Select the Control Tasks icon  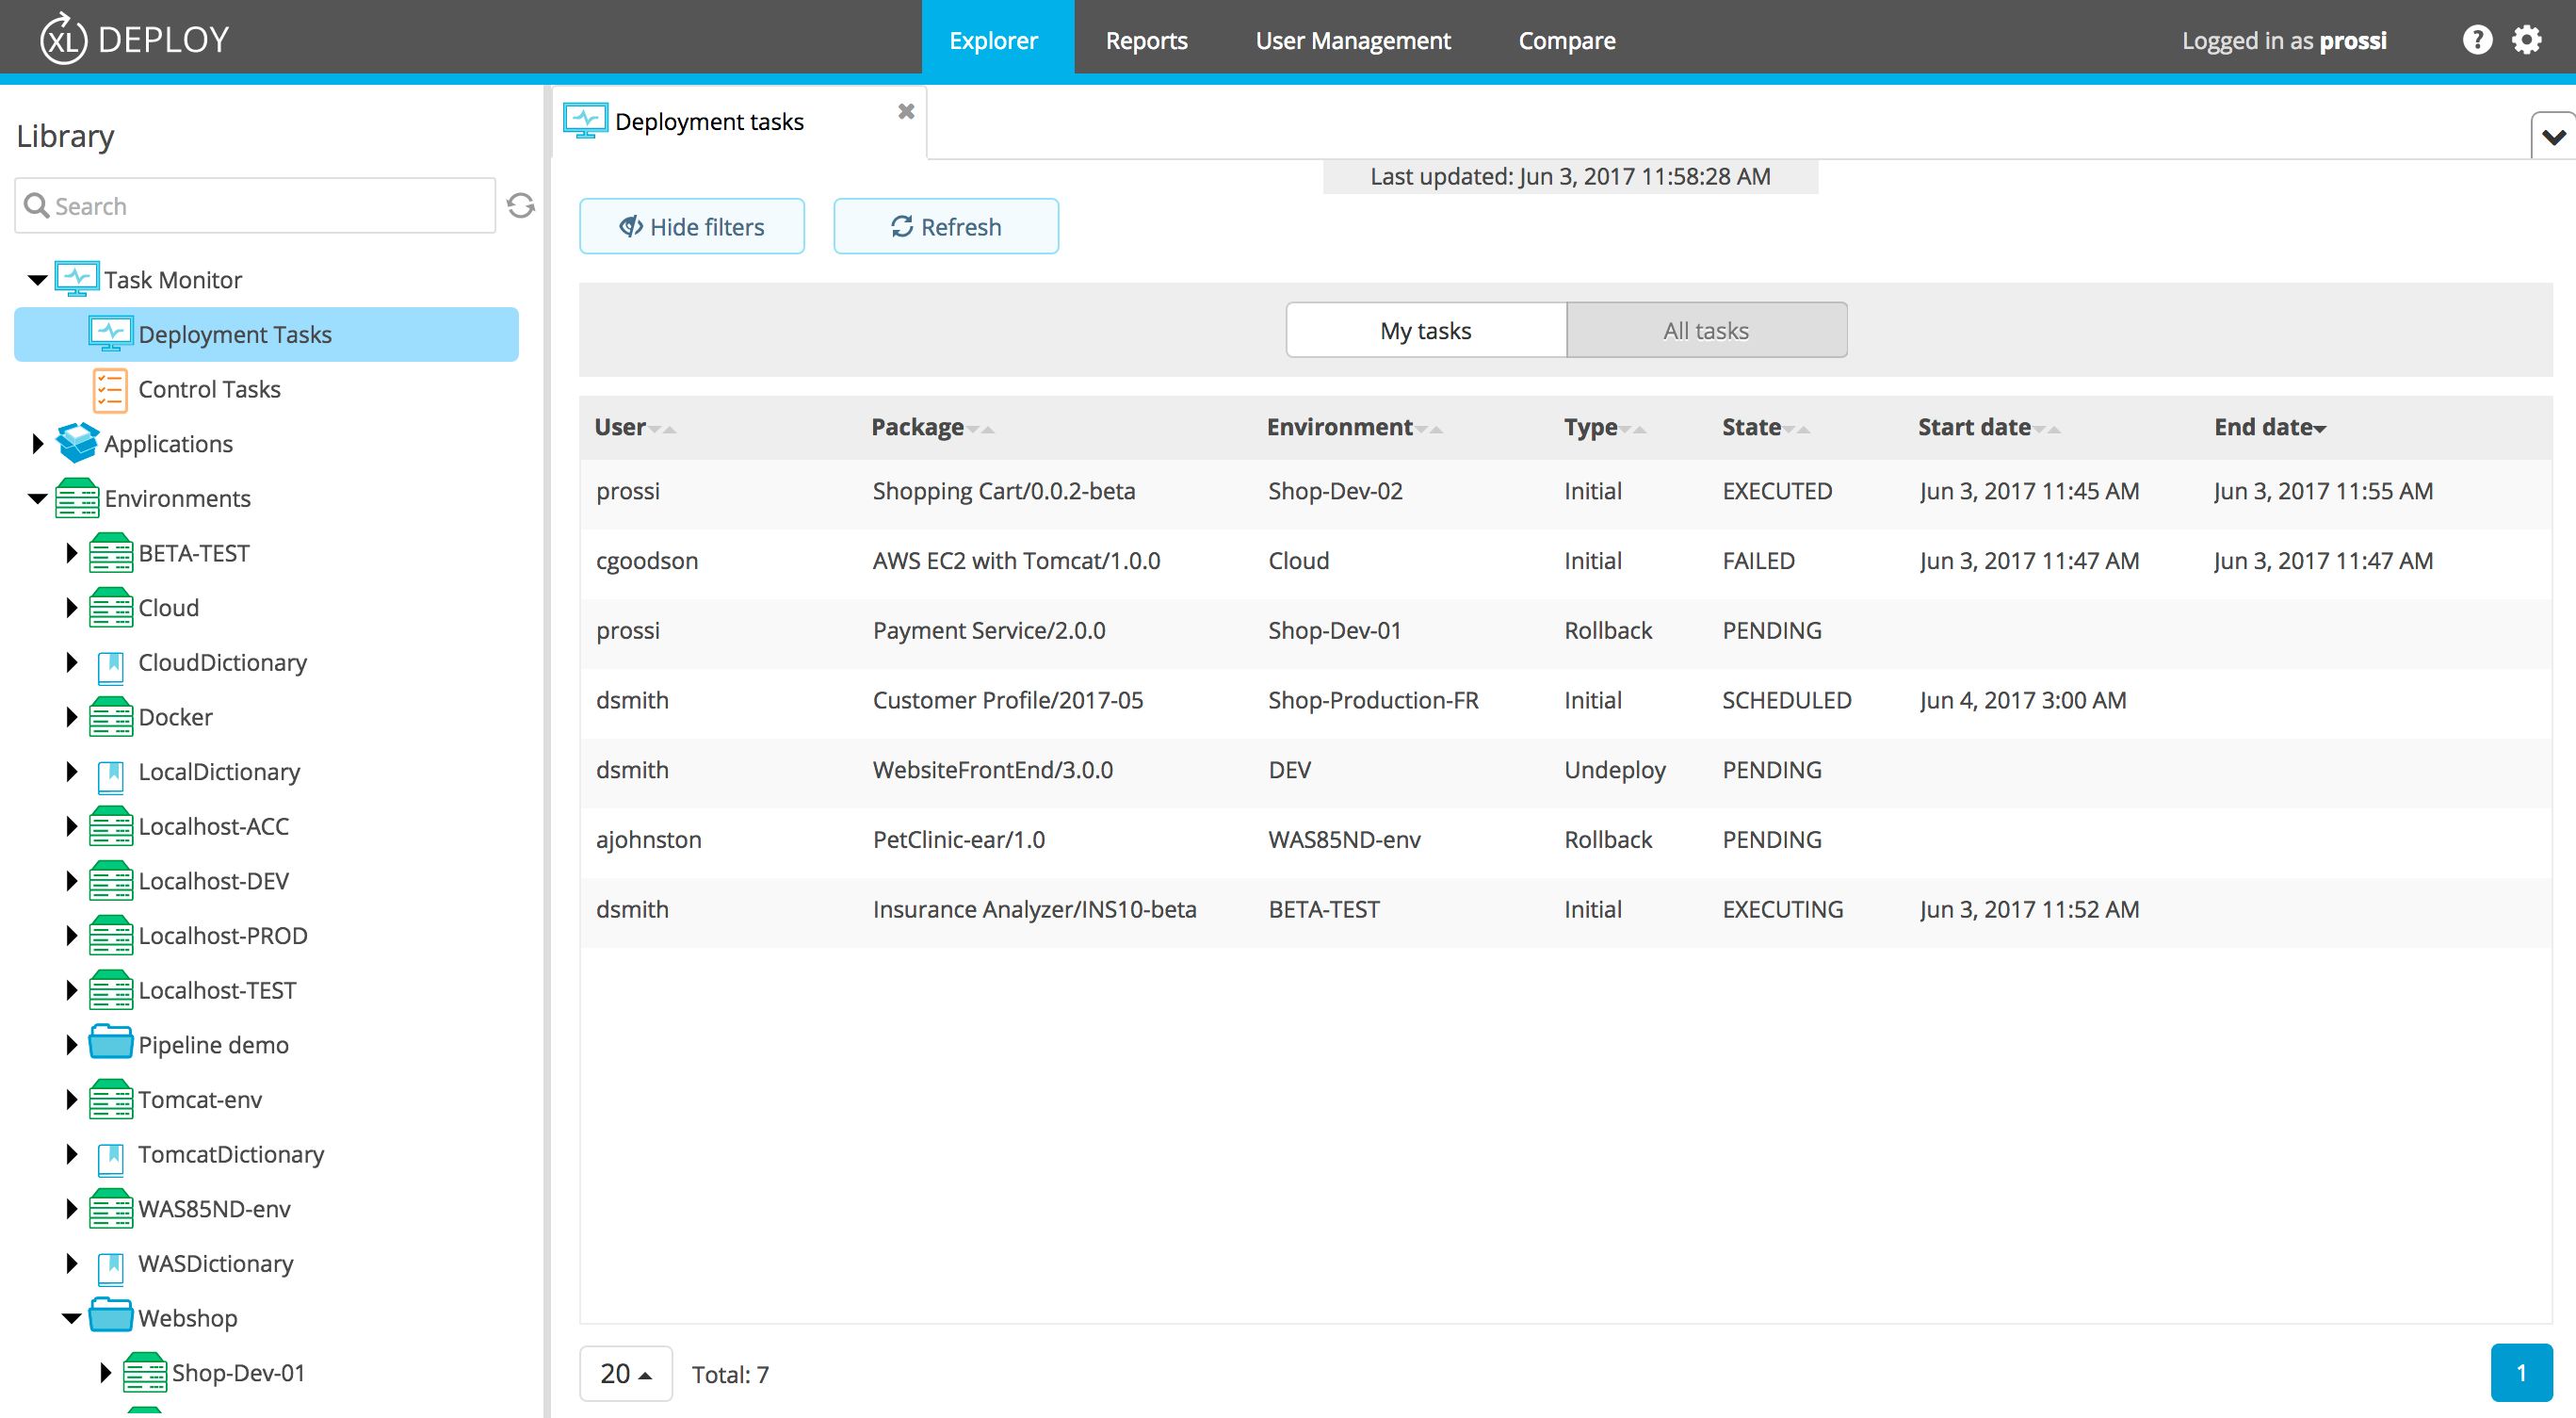click(x=110, y=389)
